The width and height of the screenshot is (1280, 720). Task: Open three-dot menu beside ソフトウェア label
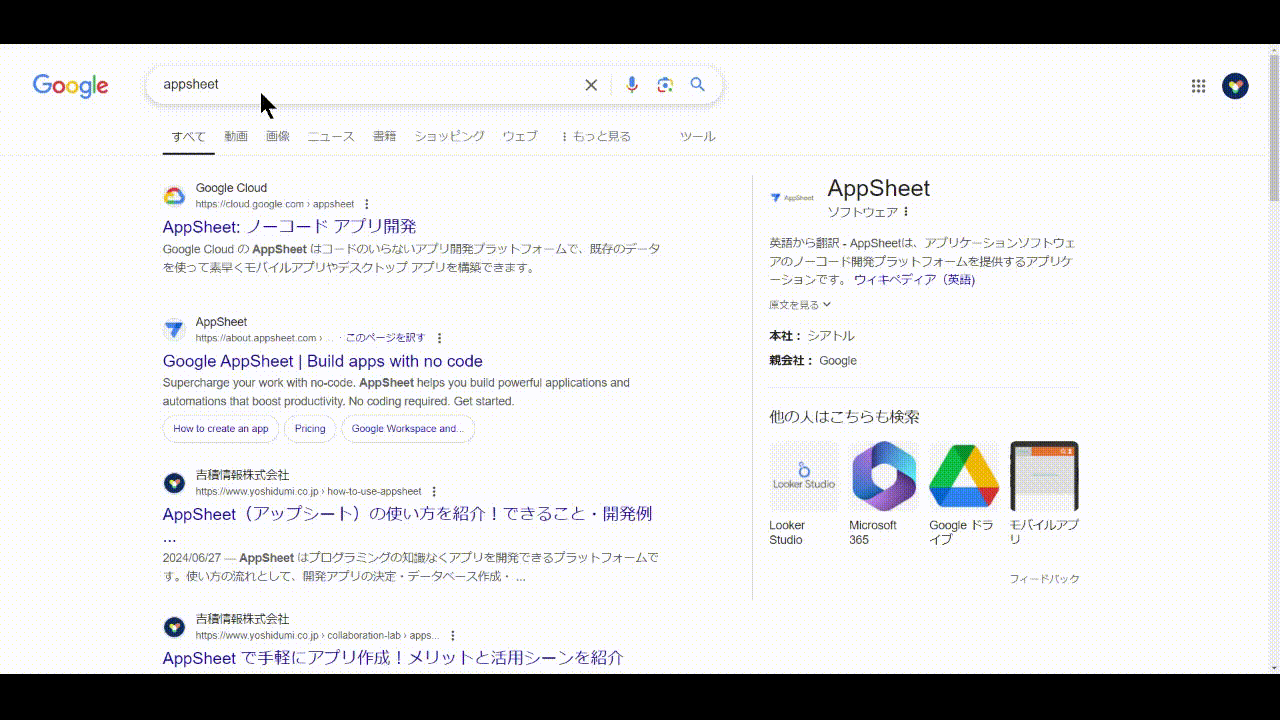906,212
